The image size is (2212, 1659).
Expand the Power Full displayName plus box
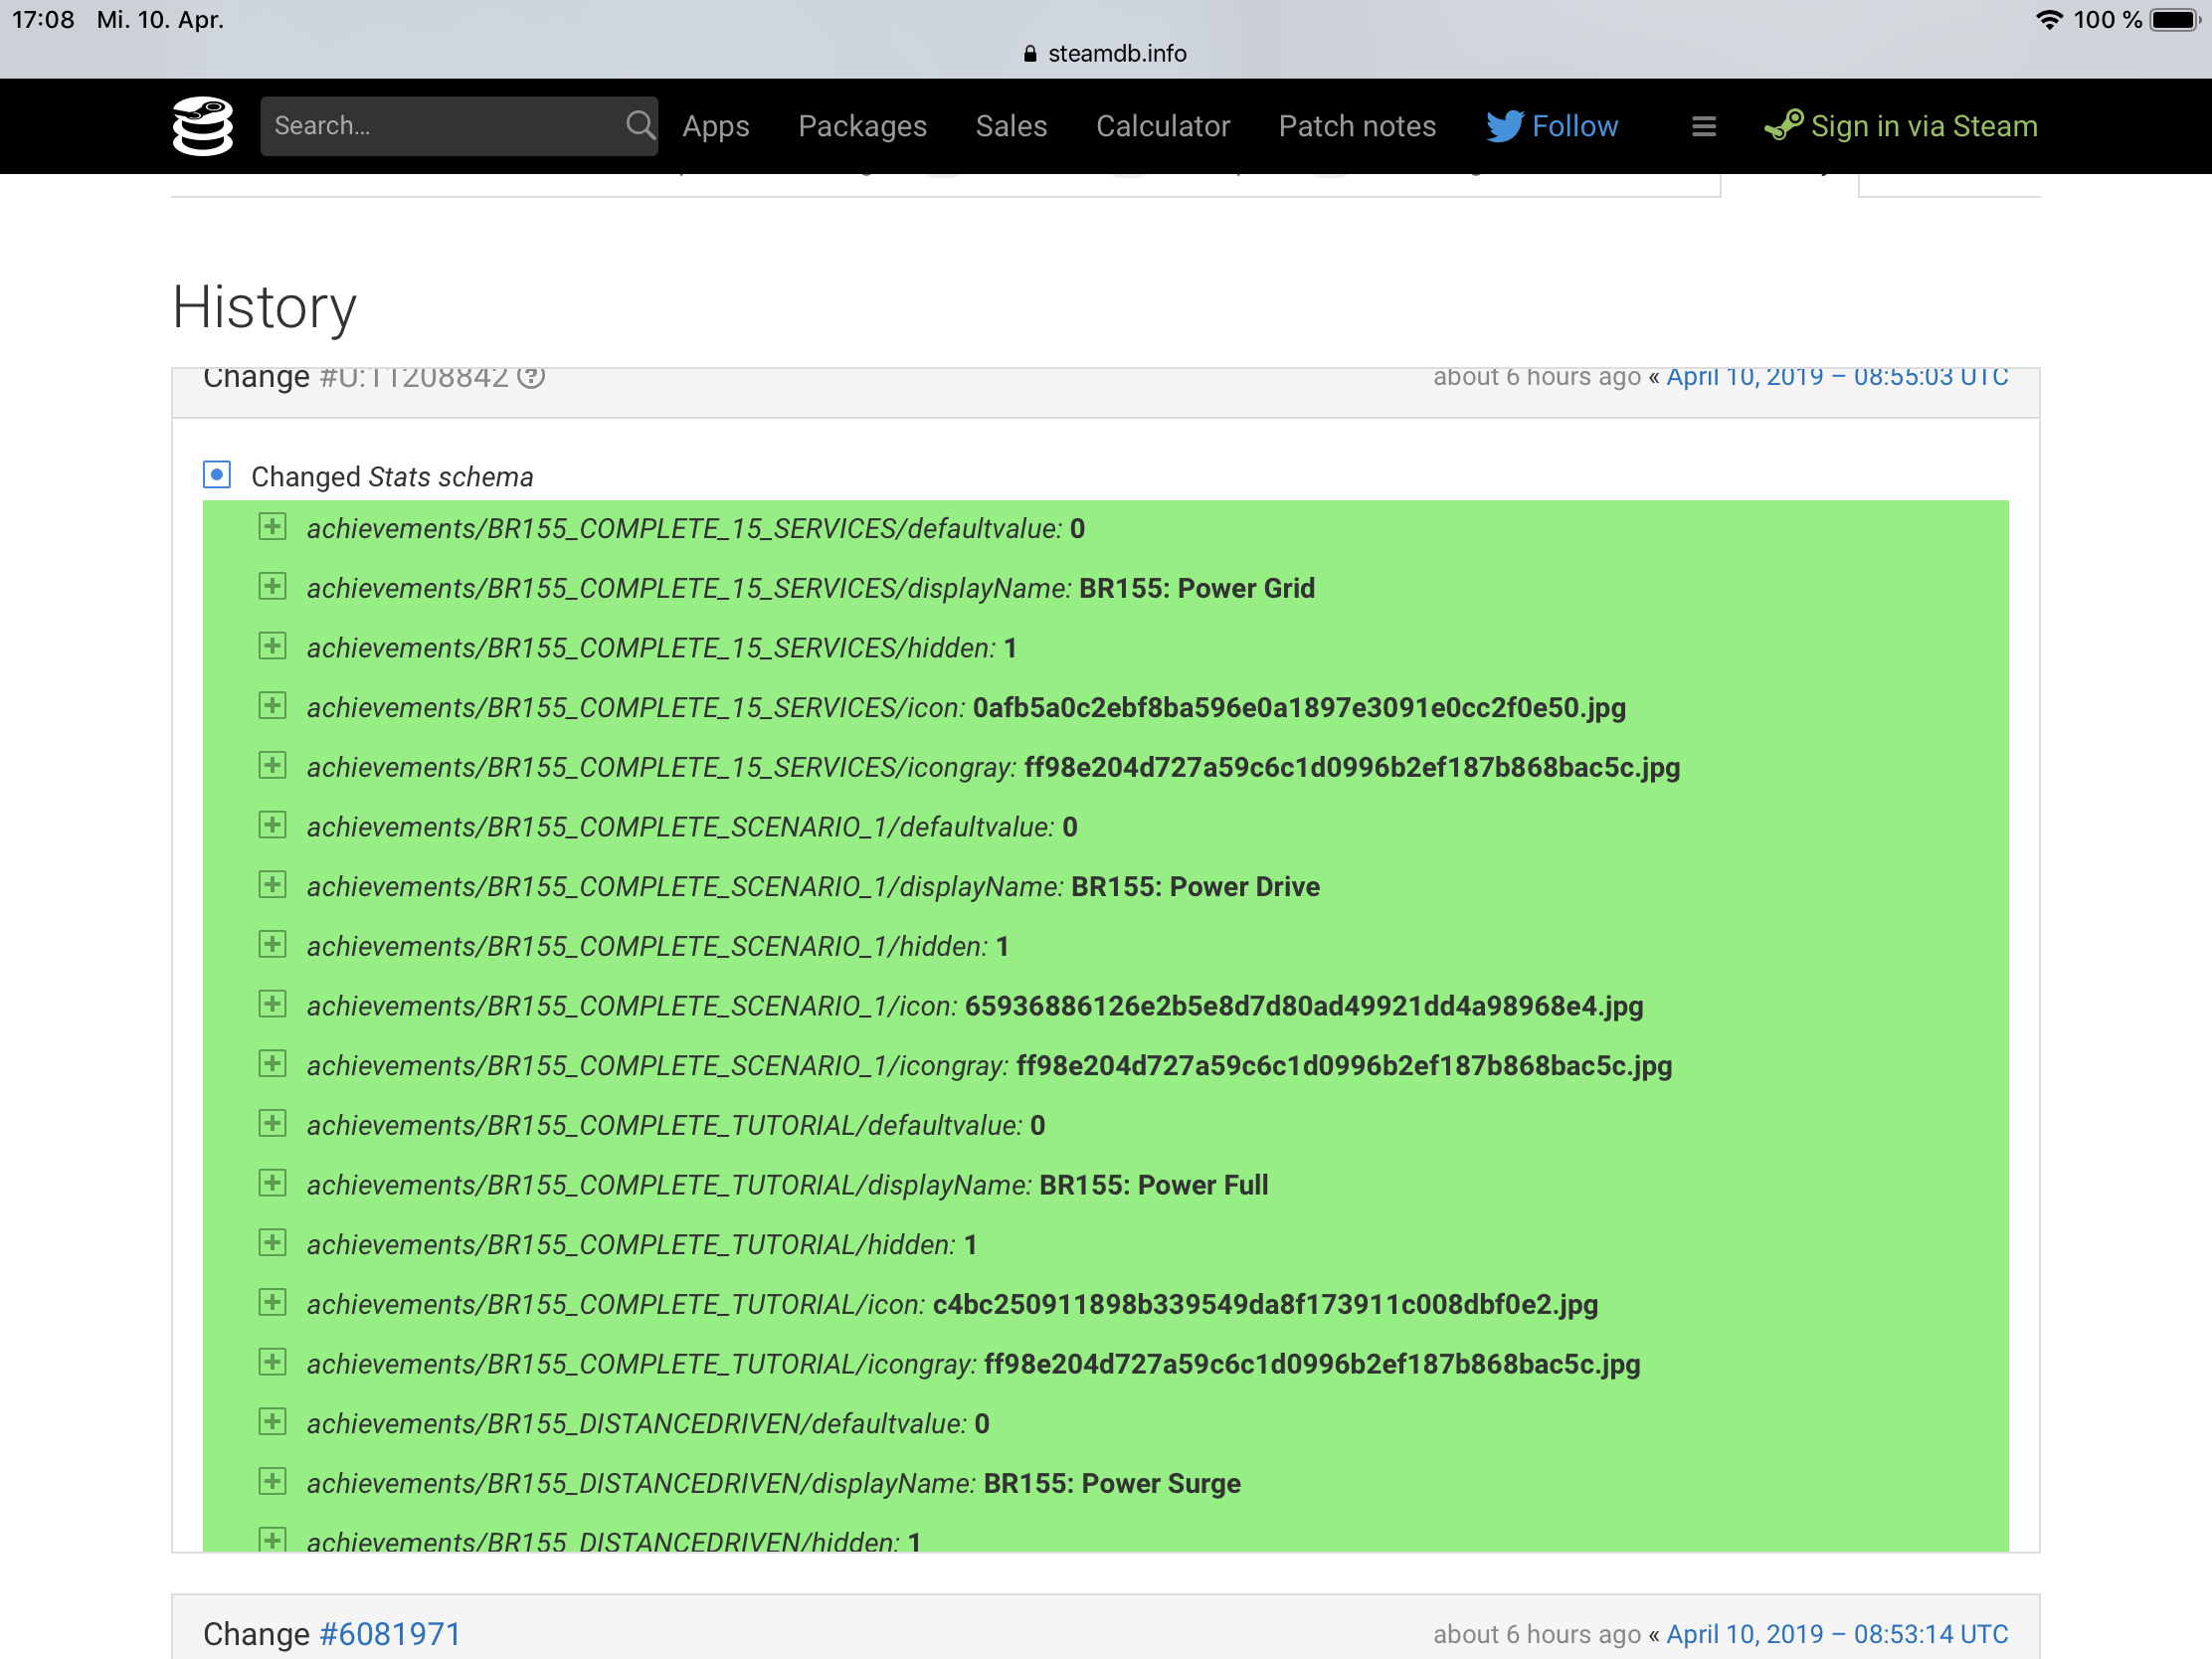pyautogui.click(x=272, y=1183)
